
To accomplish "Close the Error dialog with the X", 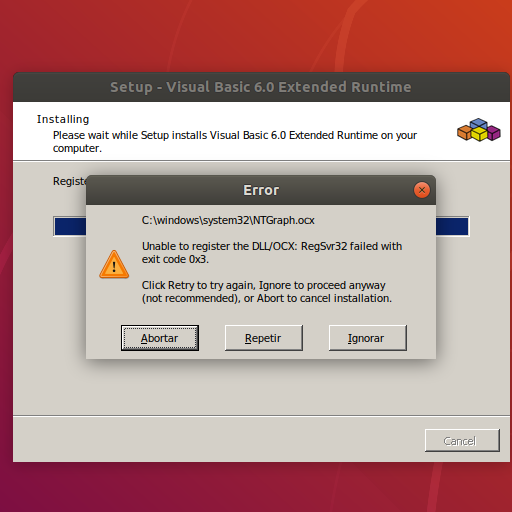I will (x=422, y=190).
